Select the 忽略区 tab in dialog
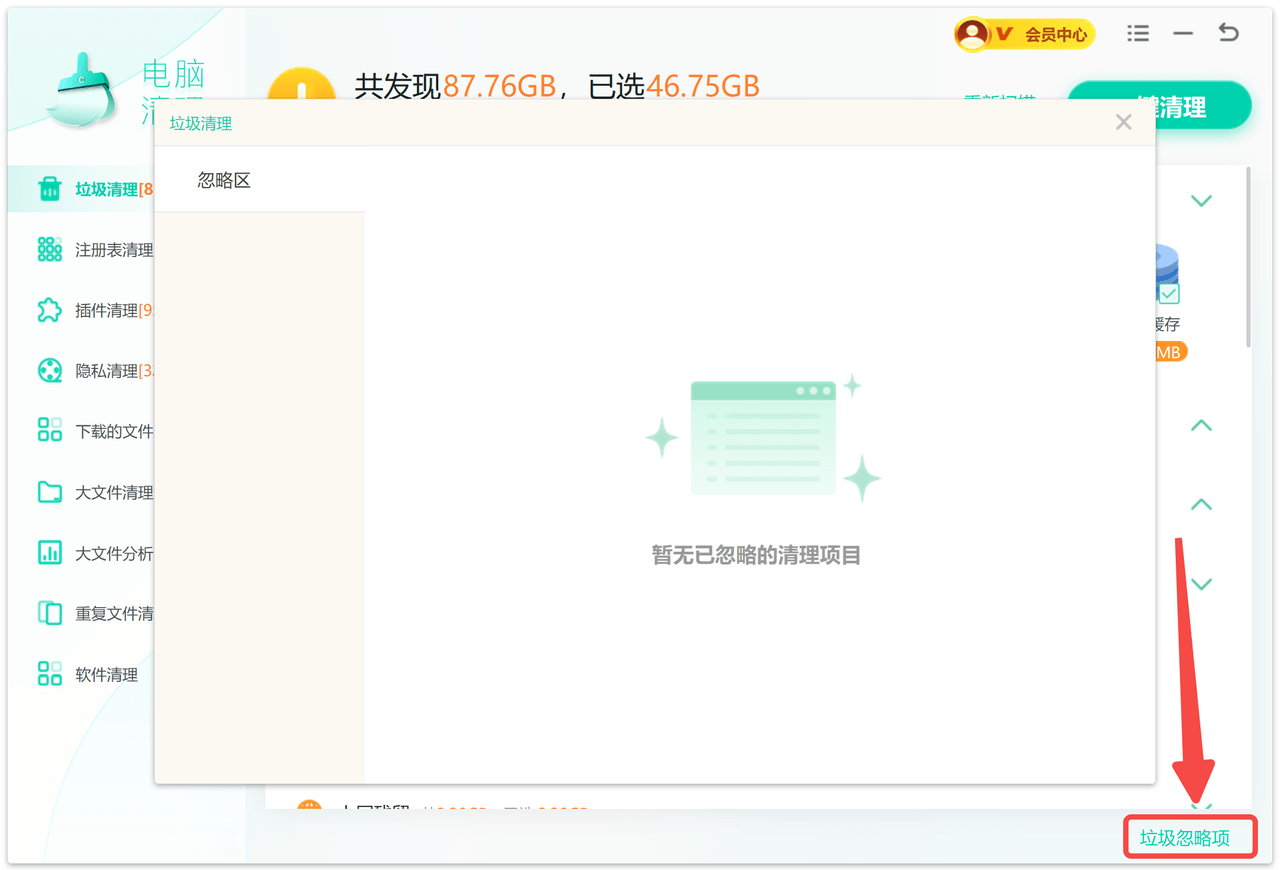 point(224,181)
